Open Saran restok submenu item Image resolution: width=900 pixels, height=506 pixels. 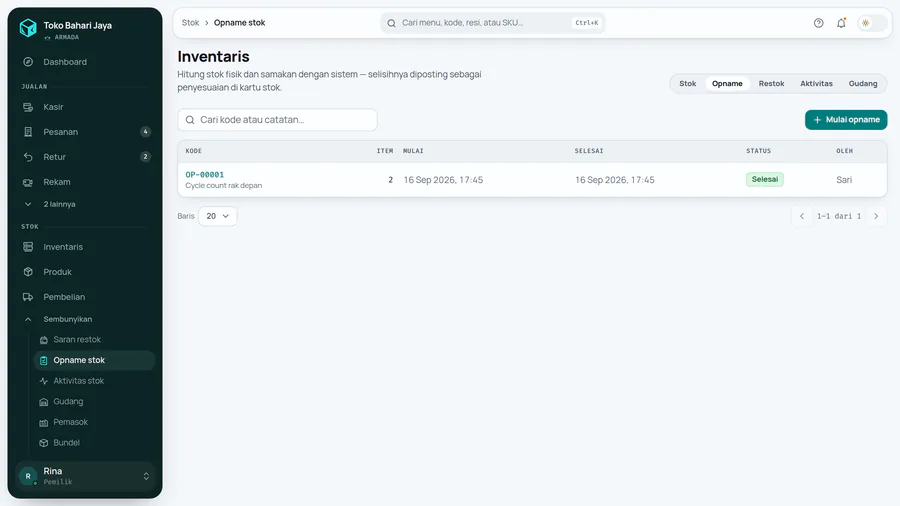pos(94,340)
